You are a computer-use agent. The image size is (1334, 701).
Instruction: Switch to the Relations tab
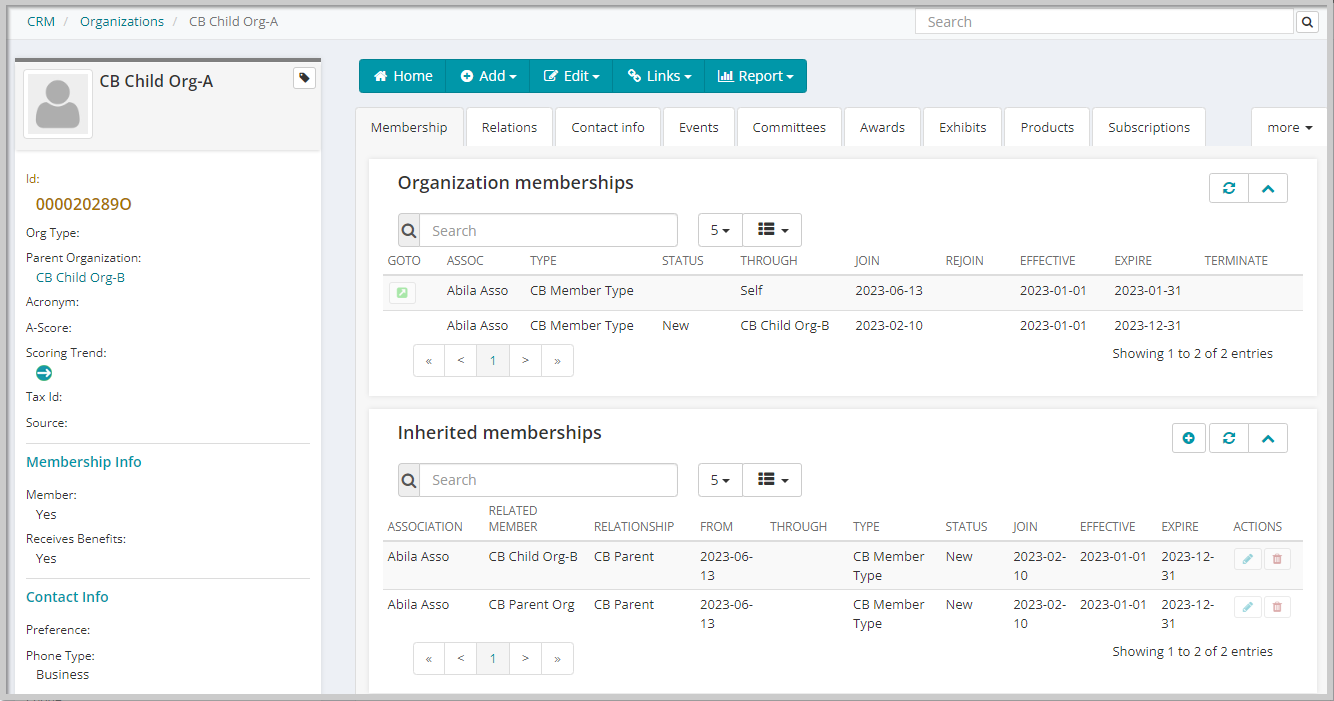(509, 127)
